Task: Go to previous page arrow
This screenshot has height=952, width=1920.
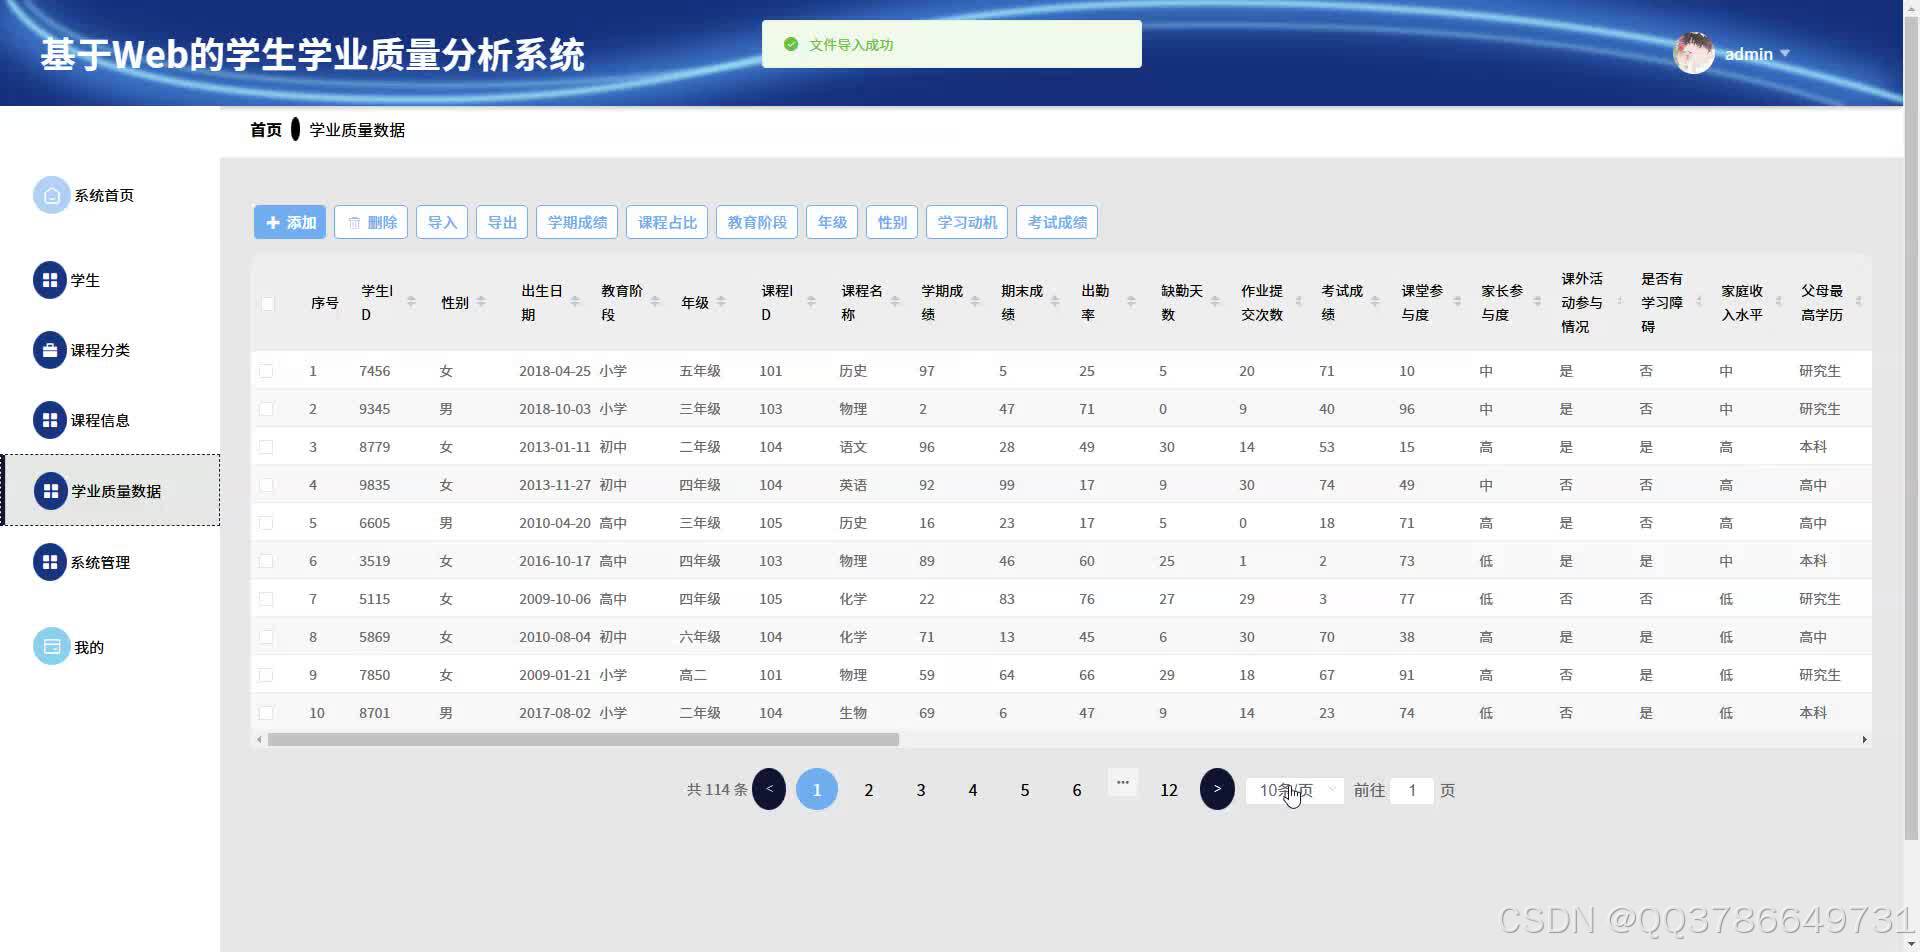Action: click(x=769, y=789)
